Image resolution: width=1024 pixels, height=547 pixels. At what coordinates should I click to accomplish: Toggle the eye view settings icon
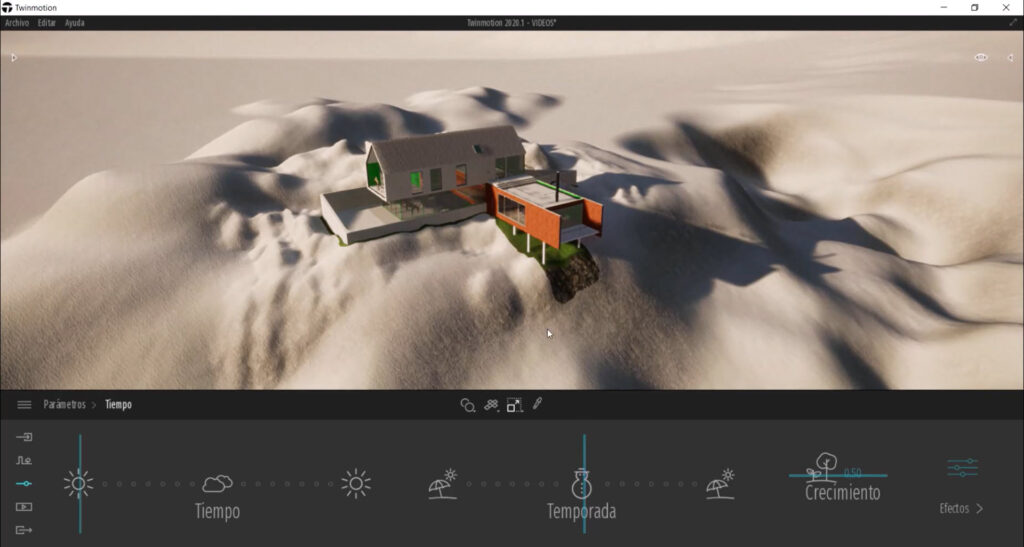coord(981,58)
